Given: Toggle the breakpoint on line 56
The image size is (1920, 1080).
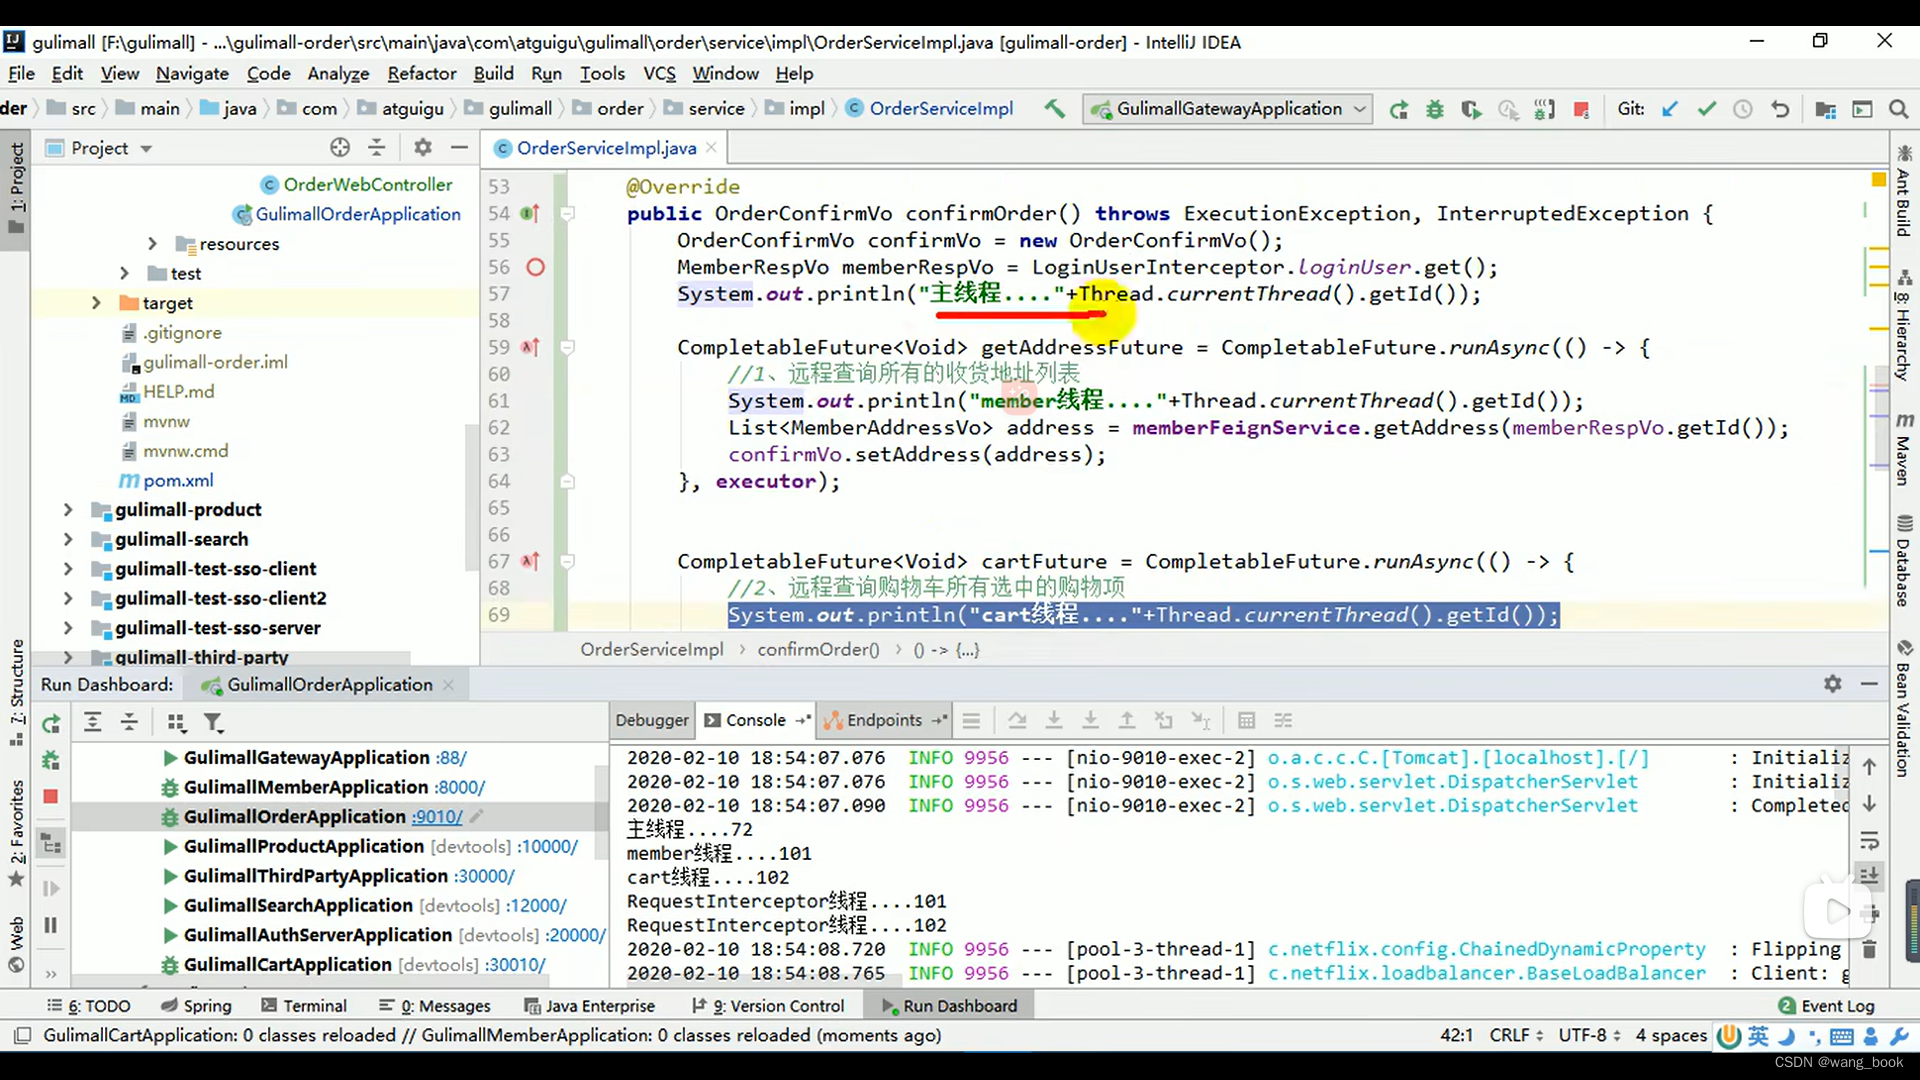Looking at the screenshot, I should tap(535, 267).
